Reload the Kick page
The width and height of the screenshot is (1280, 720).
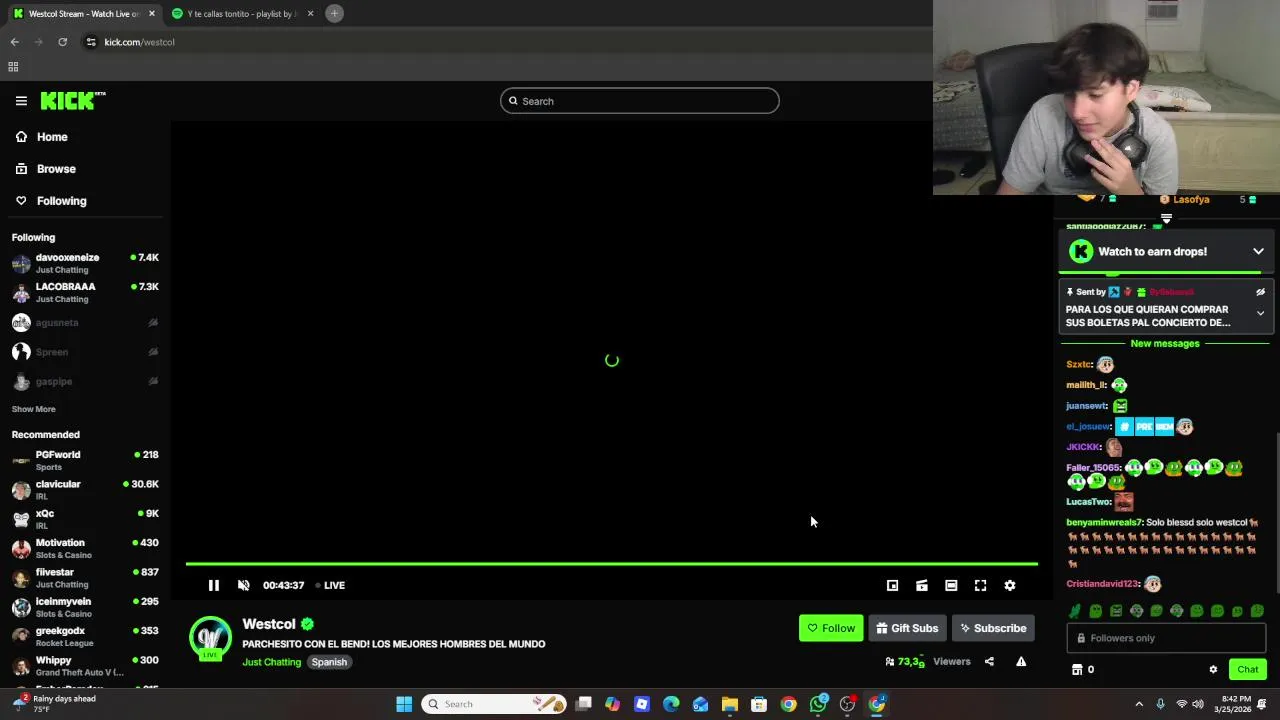[62, 42]
